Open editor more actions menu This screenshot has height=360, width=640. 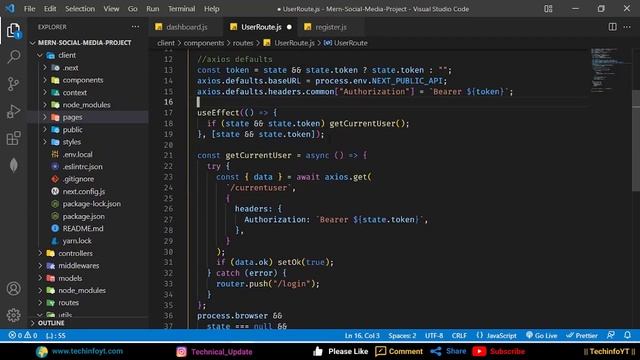[x=627, y=27]
